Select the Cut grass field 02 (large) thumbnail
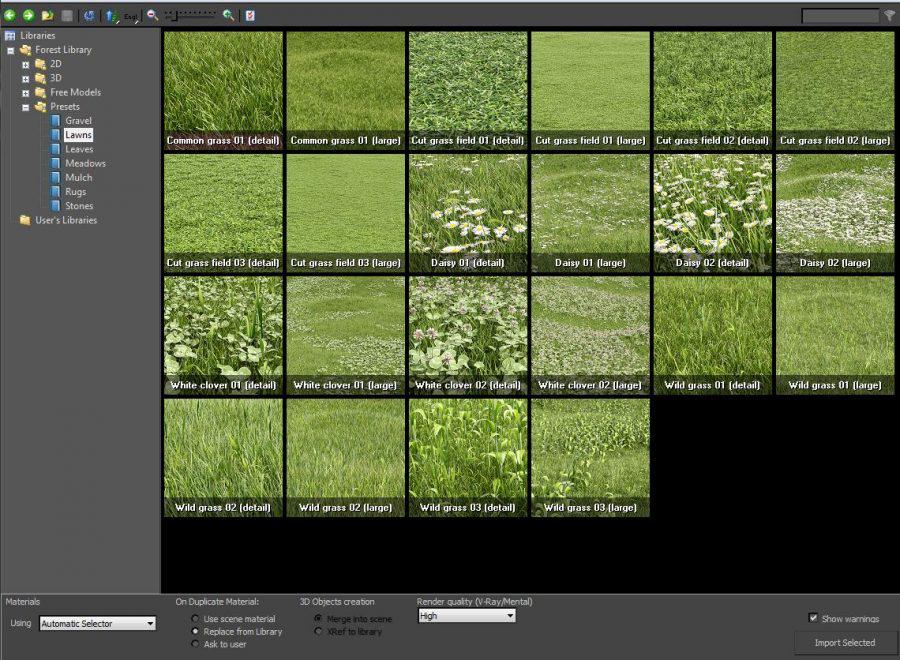This screenshot has width=900, height=660. [x=835, y=91]
